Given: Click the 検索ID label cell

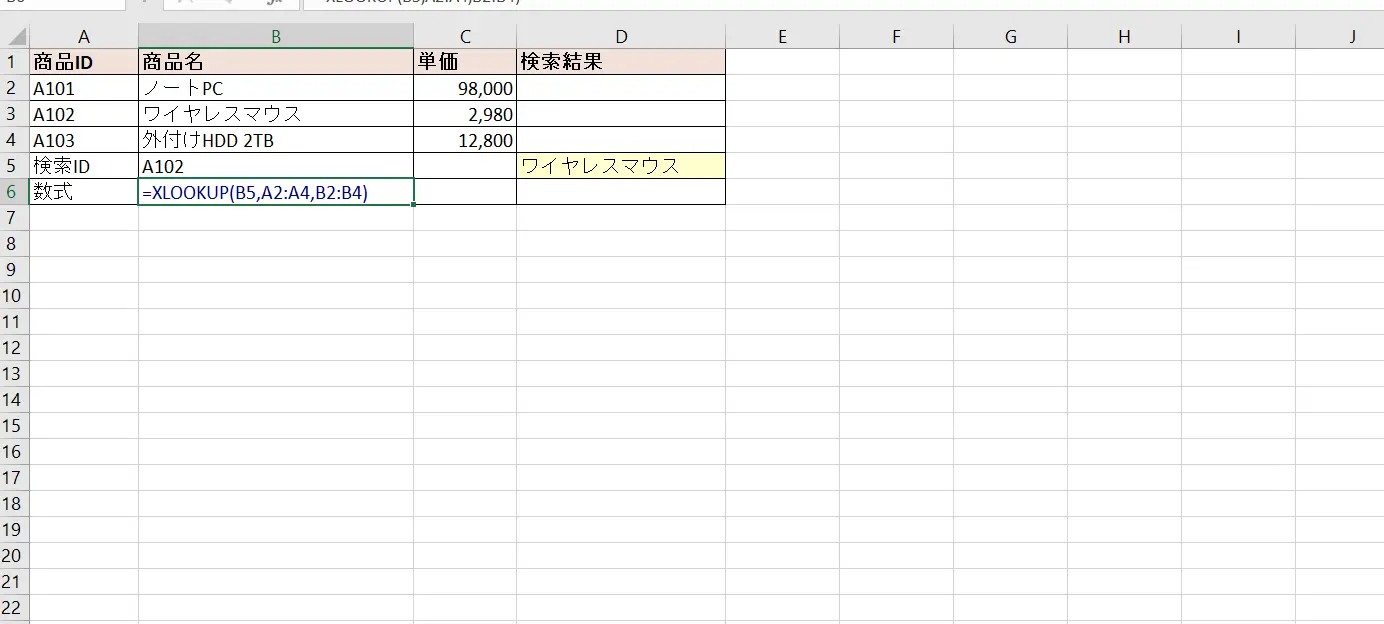Looking at the screenshot, I should click(84, 166).
